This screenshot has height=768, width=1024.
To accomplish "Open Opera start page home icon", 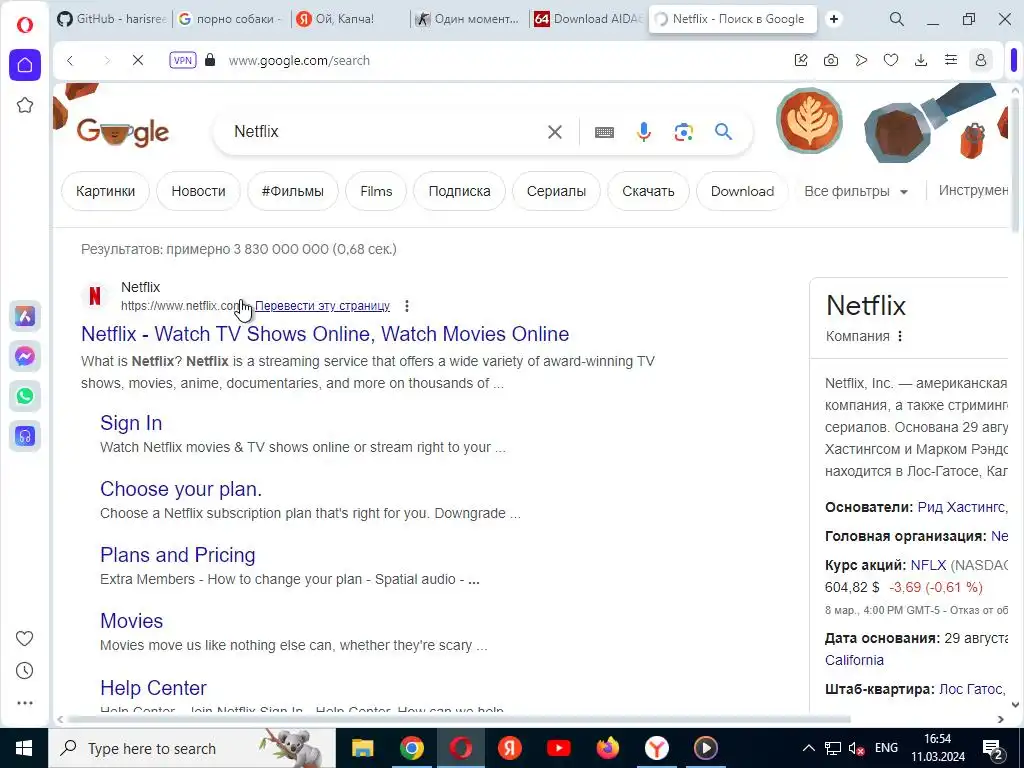I will [x=25, y=65].
